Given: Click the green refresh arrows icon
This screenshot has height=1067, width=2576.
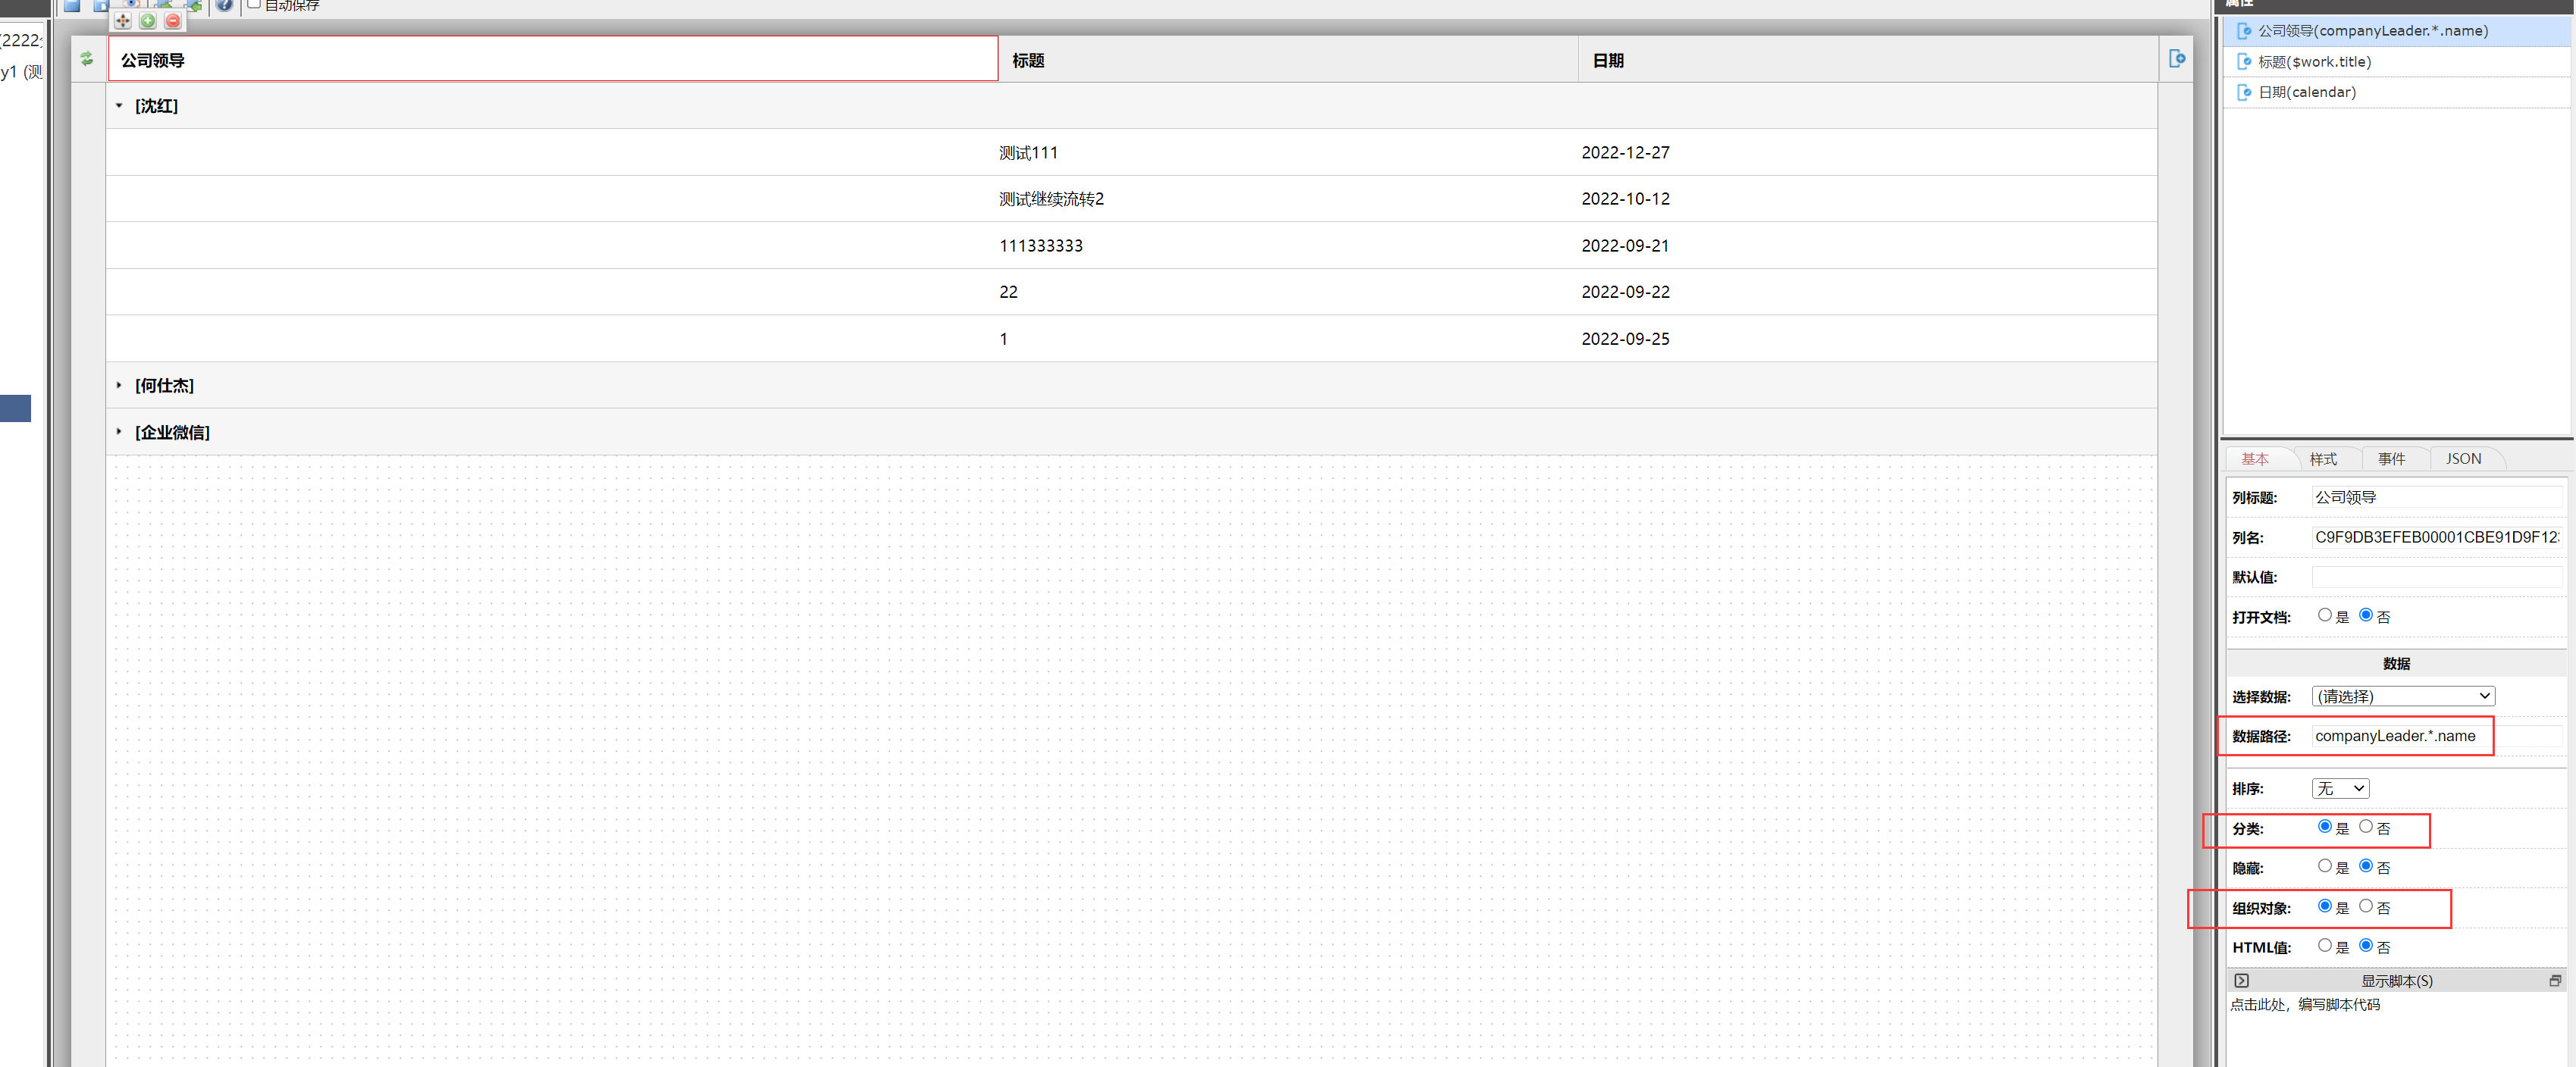Looking at the screenshot, I should (x=87, y=59).
